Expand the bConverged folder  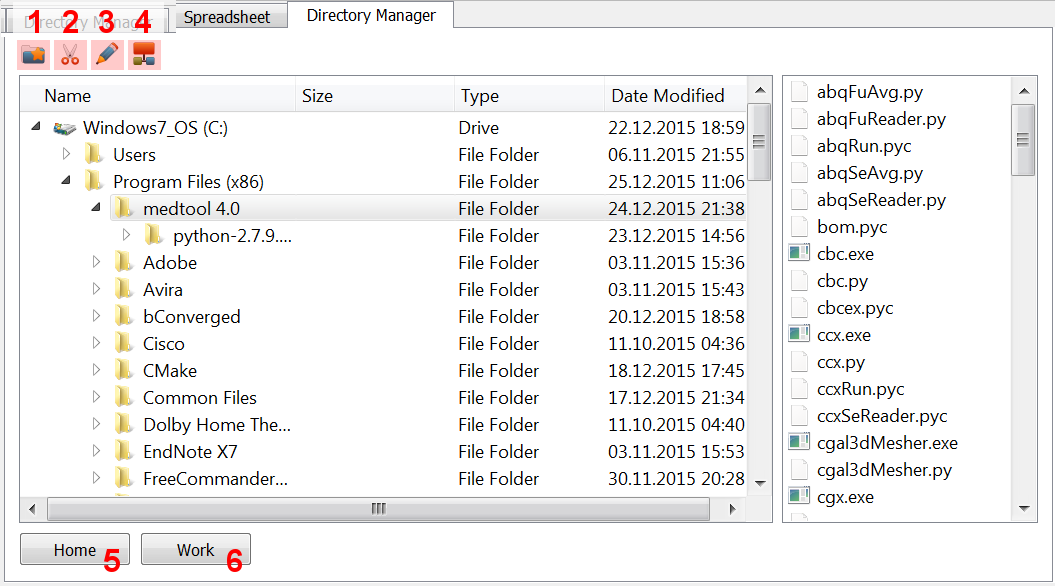tap(96, 316)
